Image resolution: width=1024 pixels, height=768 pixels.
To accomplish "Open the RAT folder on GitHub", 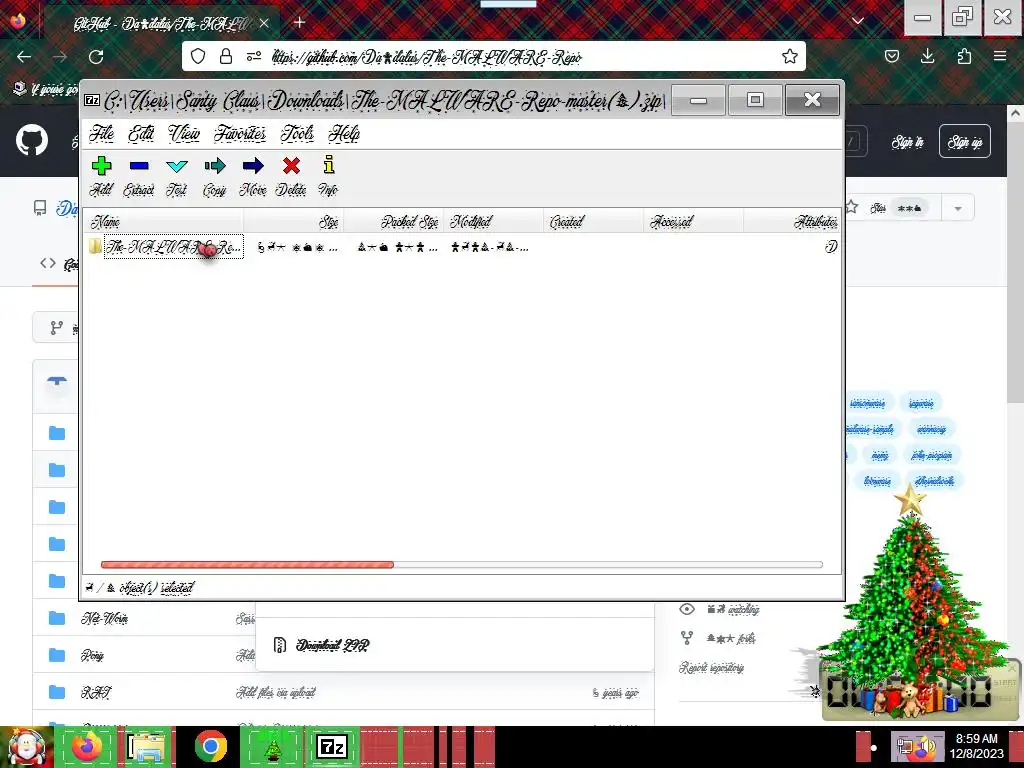I will [x=96, y=692].
